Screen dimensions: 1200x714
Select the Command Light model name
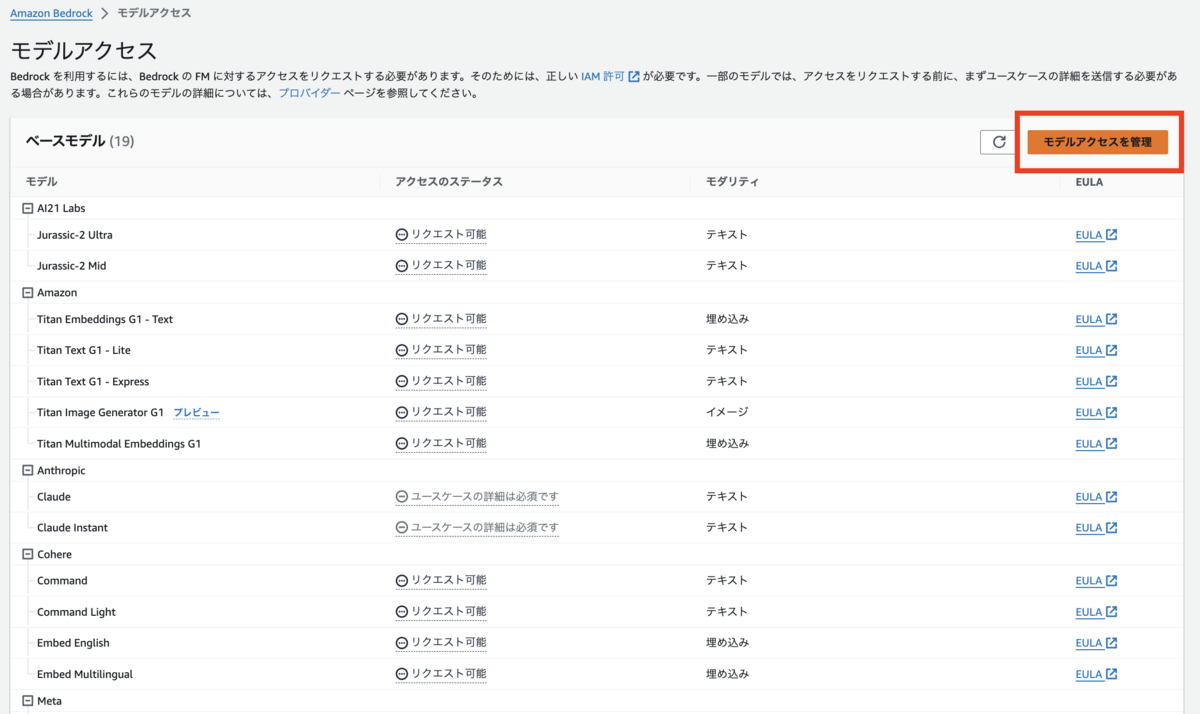76,612
